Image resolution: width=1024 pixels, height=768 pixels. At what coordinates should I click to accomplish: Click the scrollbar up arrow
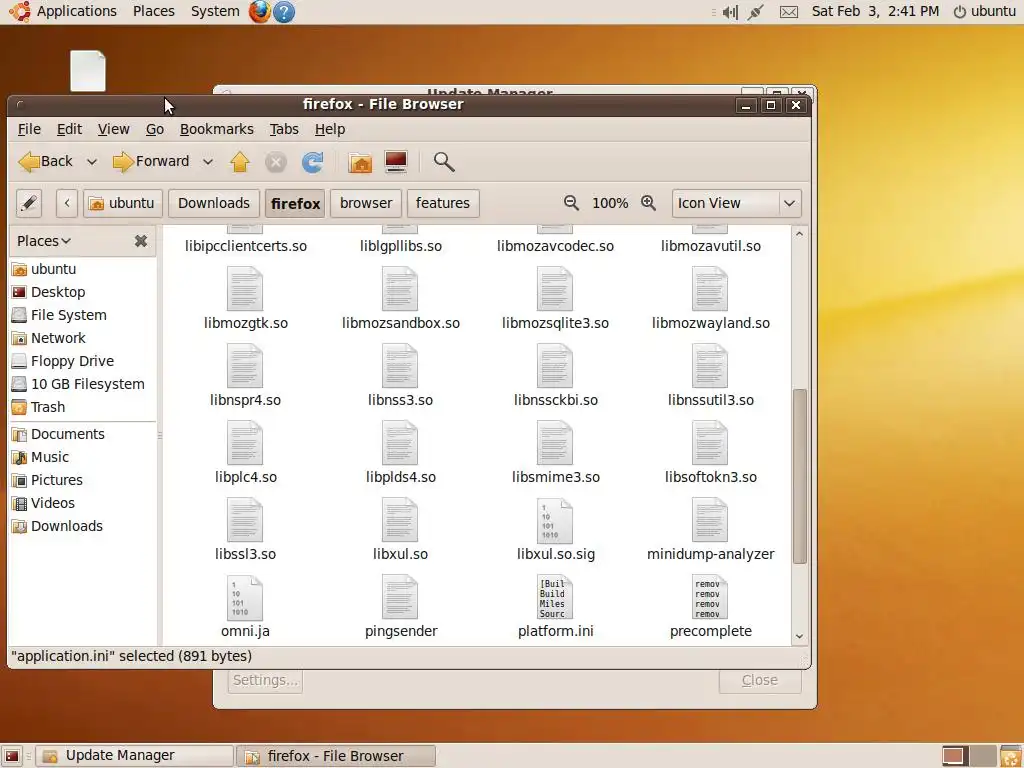click(799, 234)
